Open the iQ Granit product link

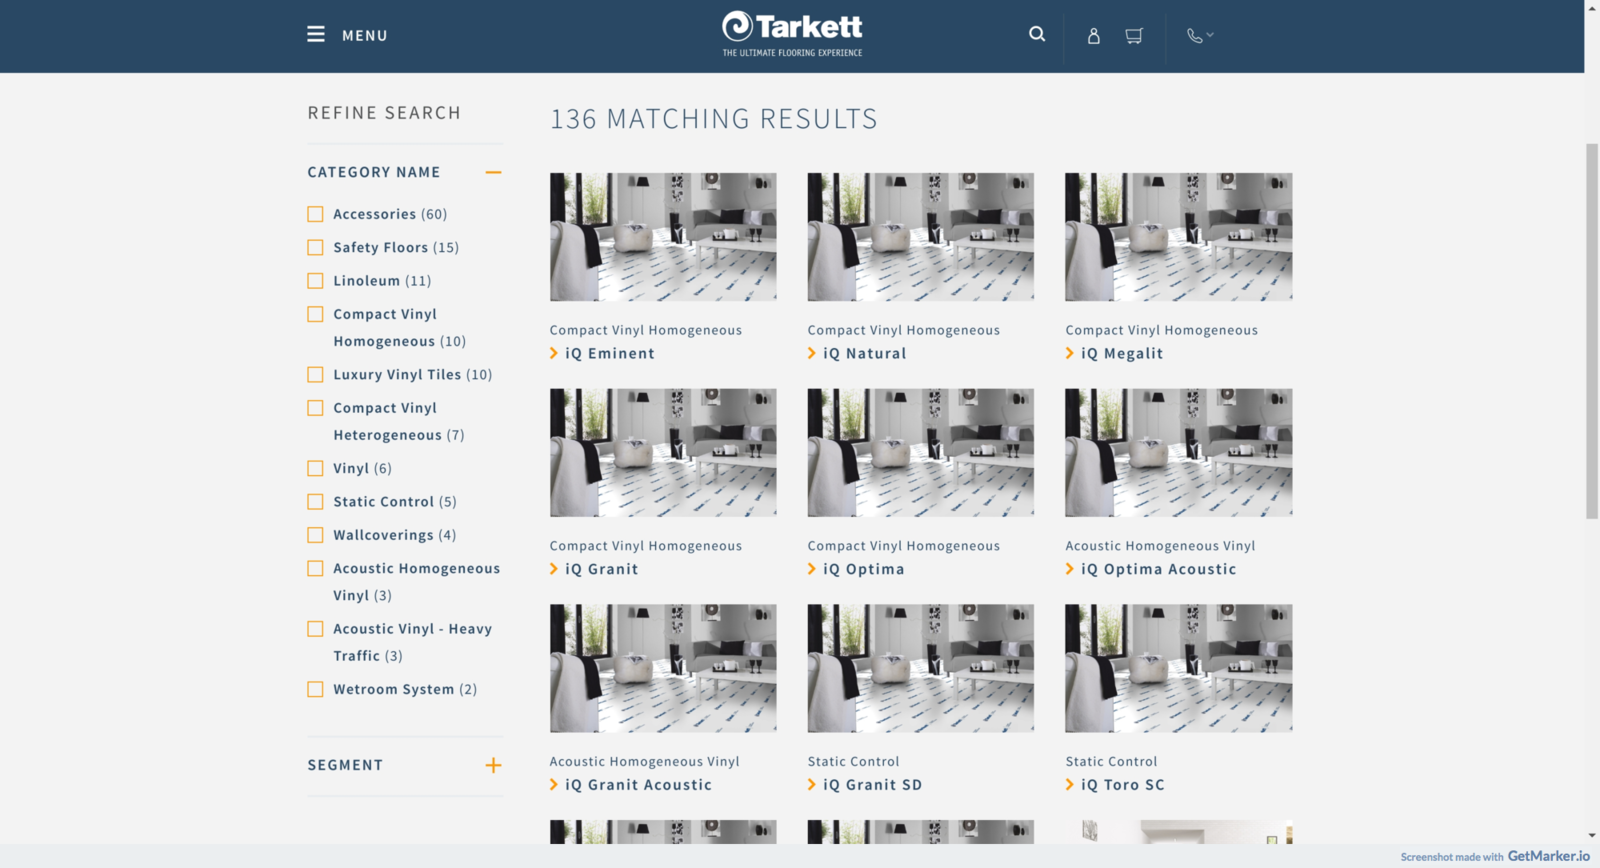click(x=602, y=569)
